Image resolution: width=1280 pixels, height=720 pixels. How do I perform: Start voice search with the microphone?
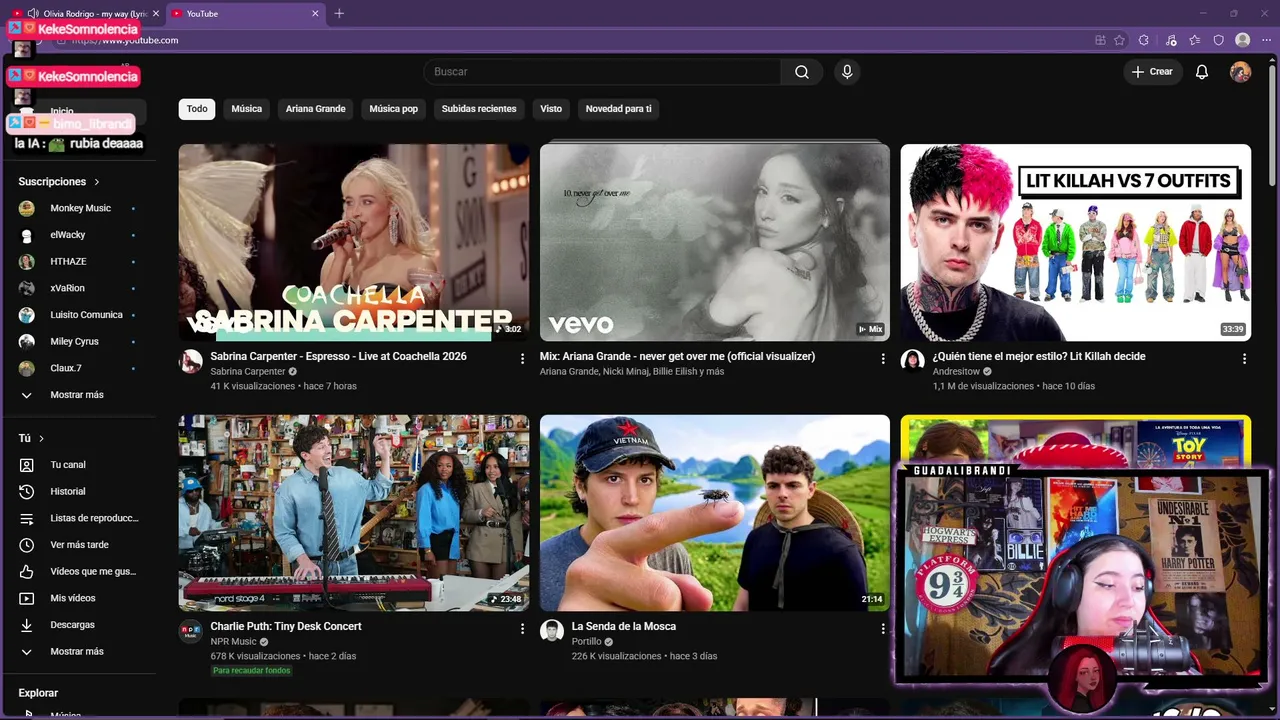click(847, 72)
